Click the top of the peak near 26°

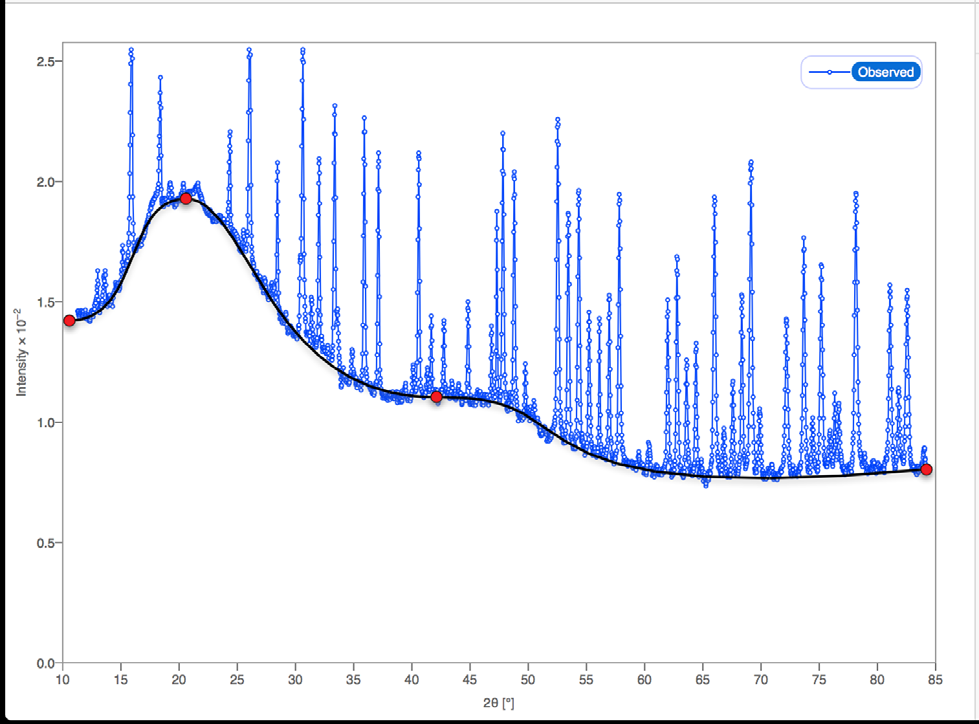[x=249, y=50]
